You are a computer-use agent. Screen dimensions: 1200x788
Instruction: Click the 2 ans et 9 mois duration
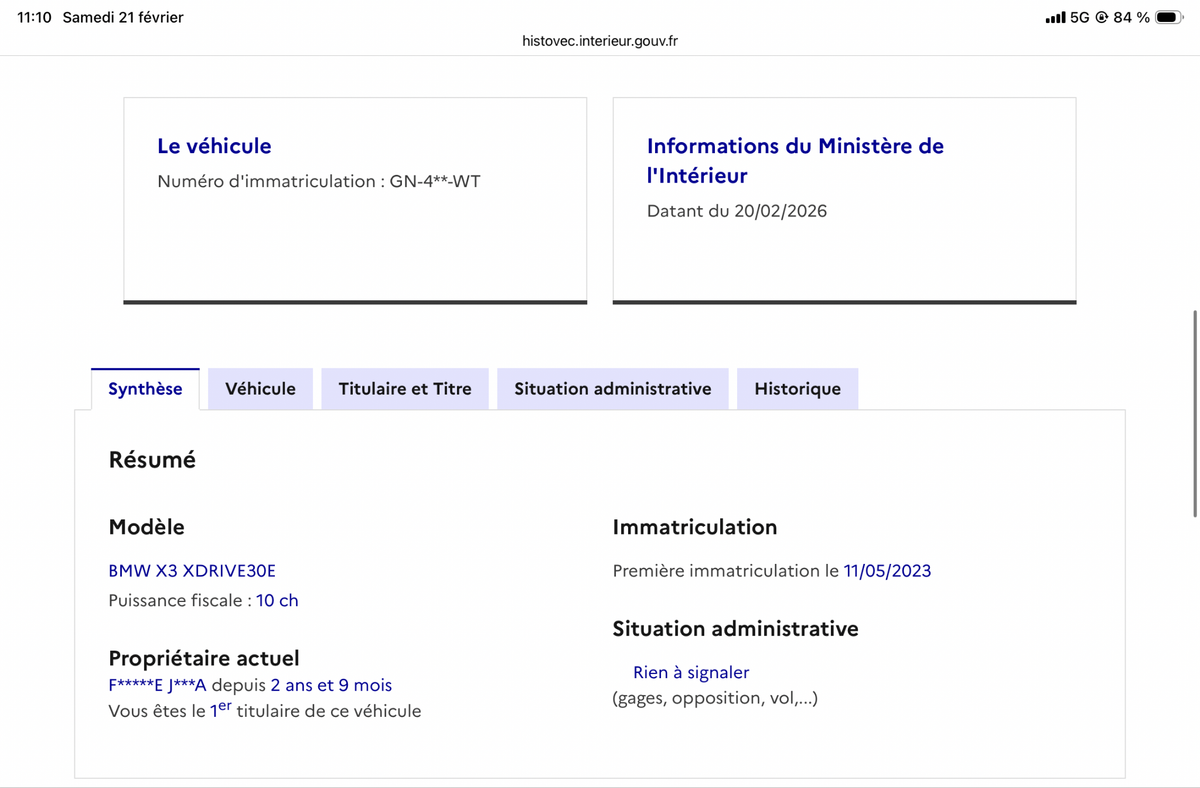tap(331, 685)
